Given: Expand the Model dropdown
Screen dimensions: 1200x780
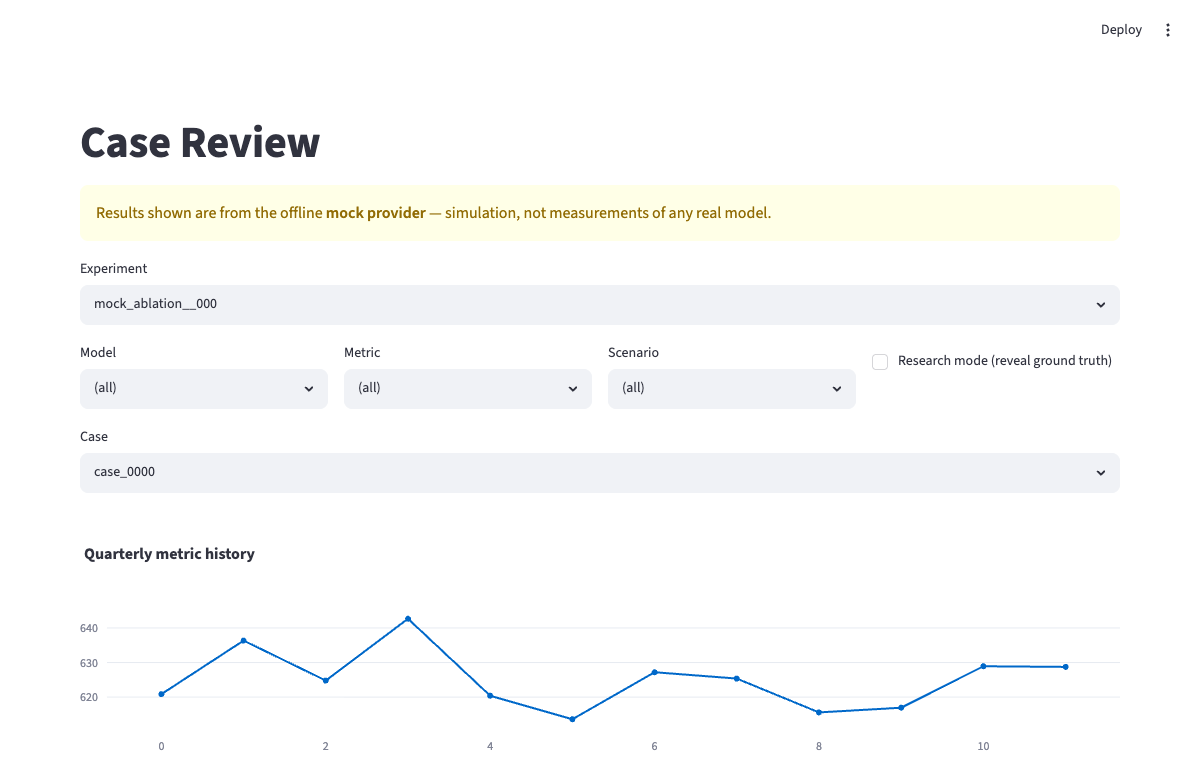Looking at the screenshot, I should [204, 388].
